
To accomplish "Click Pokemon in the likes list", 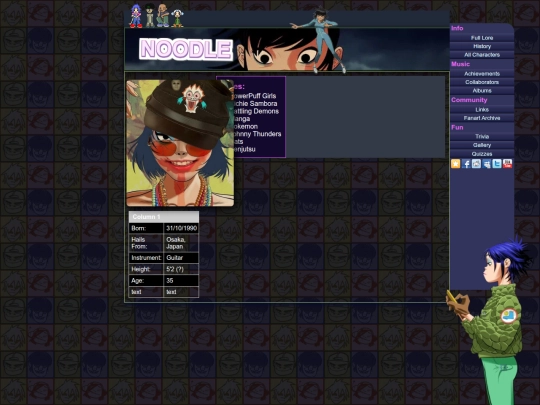I will [246, 126].
